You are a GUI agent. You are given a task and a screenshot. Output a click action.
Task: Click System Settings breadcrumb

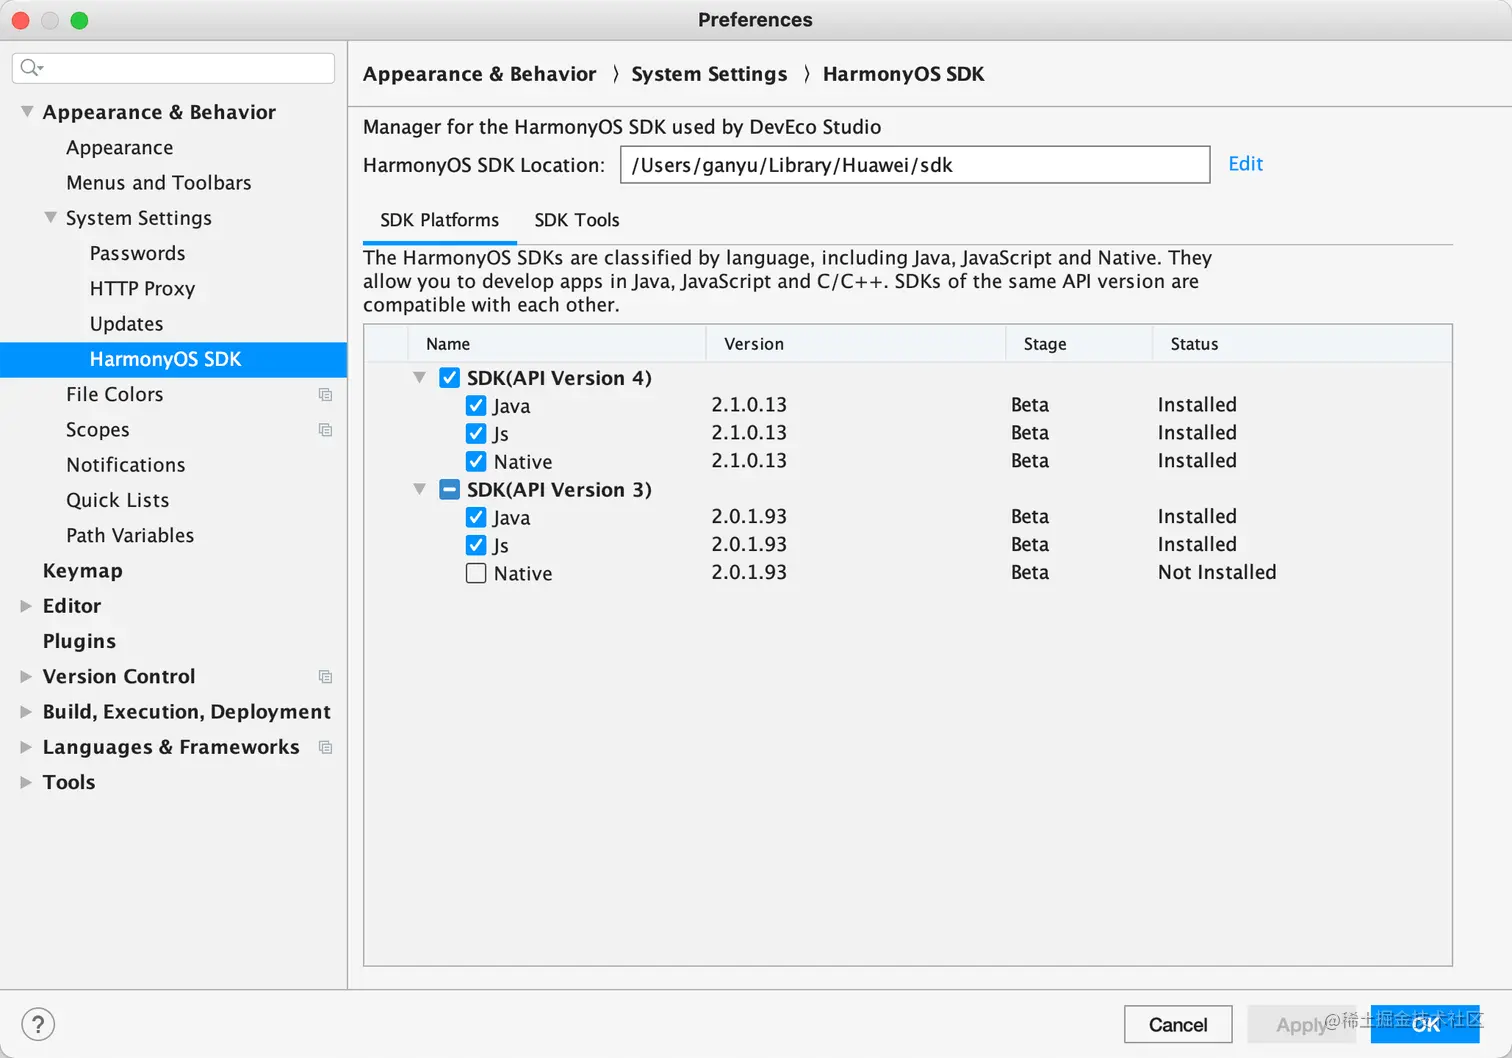709,74
